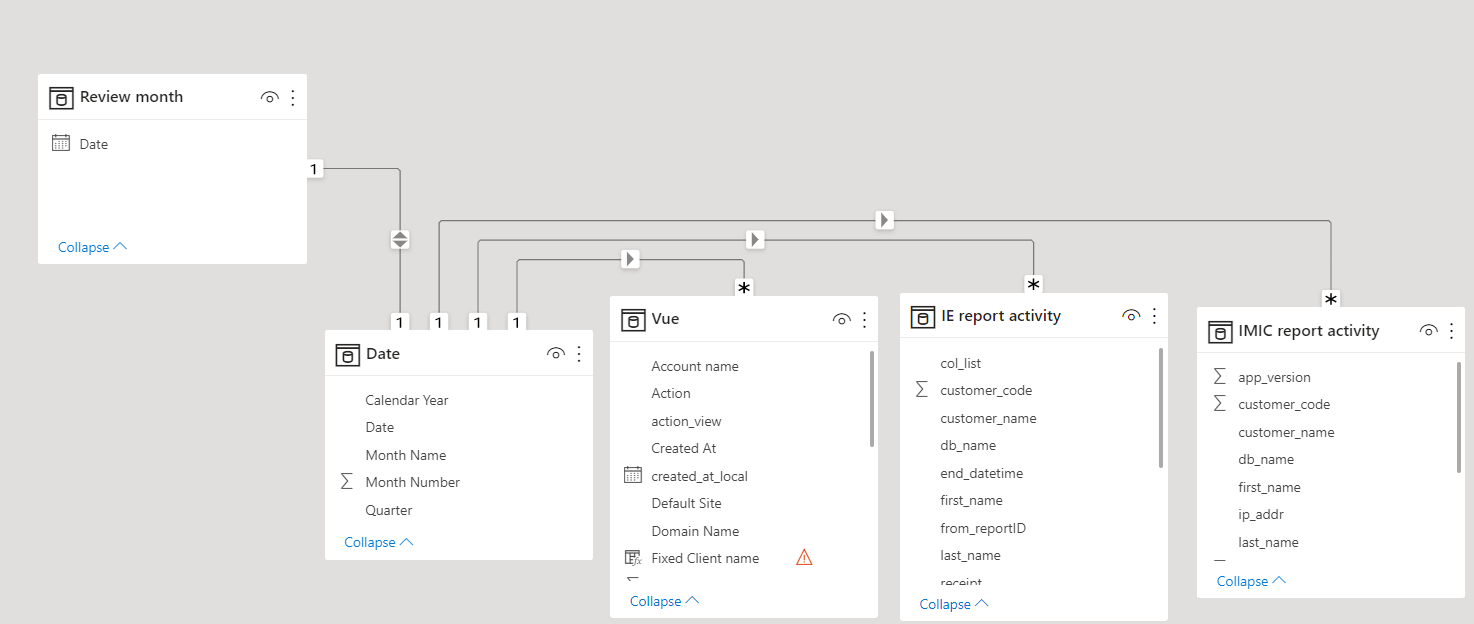Click the sigma icon beside app_version
This screenshot has width=1474, height=624.
tap(1219, 377)
